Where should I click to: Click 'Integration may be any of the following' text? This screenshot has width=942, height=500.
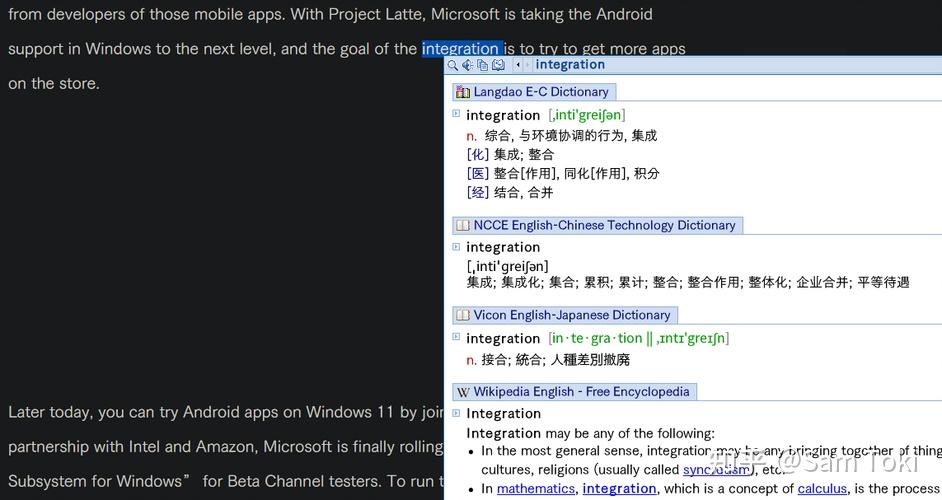tap(591, 433)
